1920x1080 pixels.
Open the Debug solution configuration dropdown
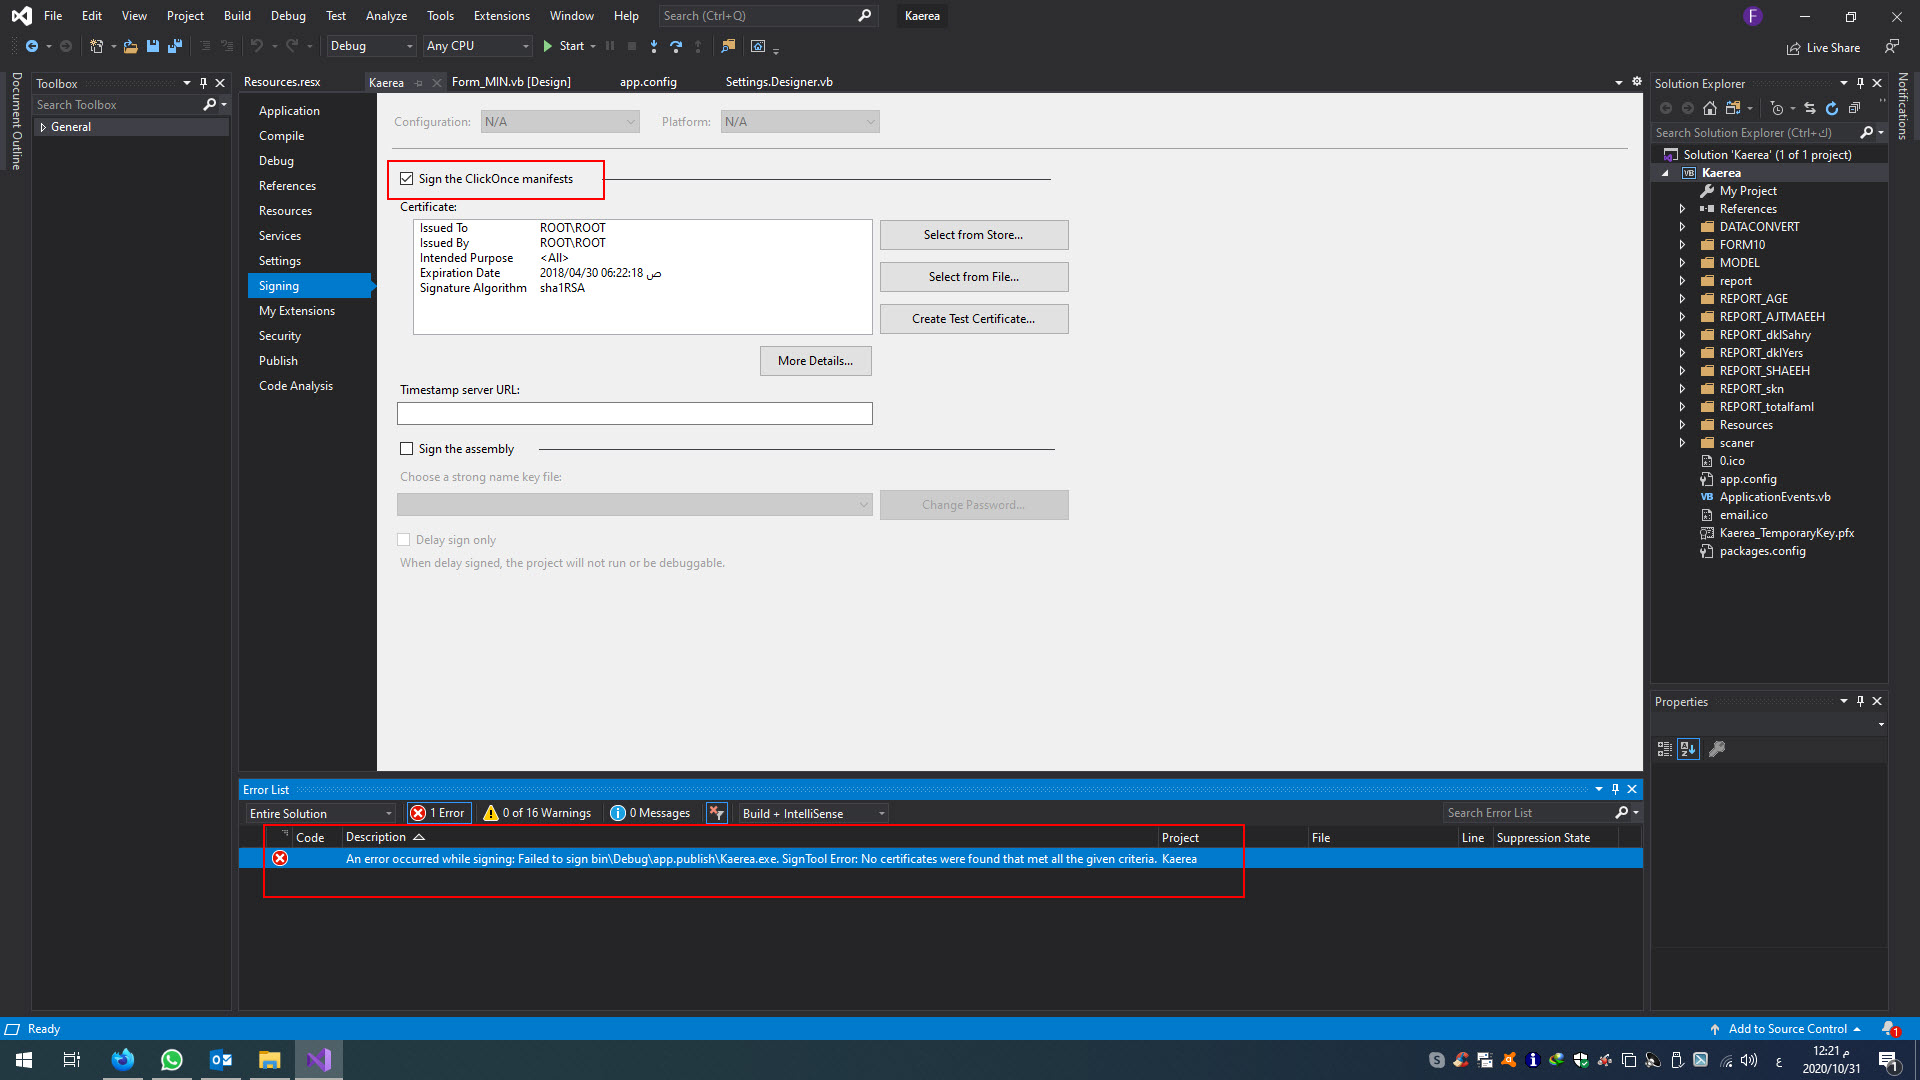(x=371, y=46)
